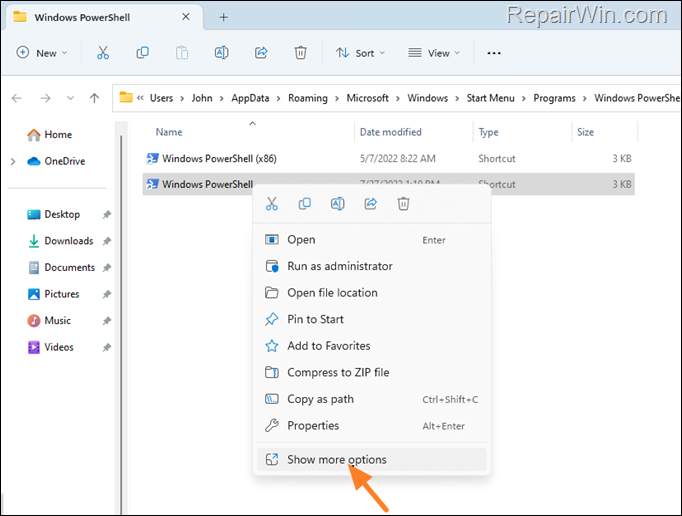682x516 pixels.
Task: Unpin Videos from Quick access
Action: pos(107,347)
